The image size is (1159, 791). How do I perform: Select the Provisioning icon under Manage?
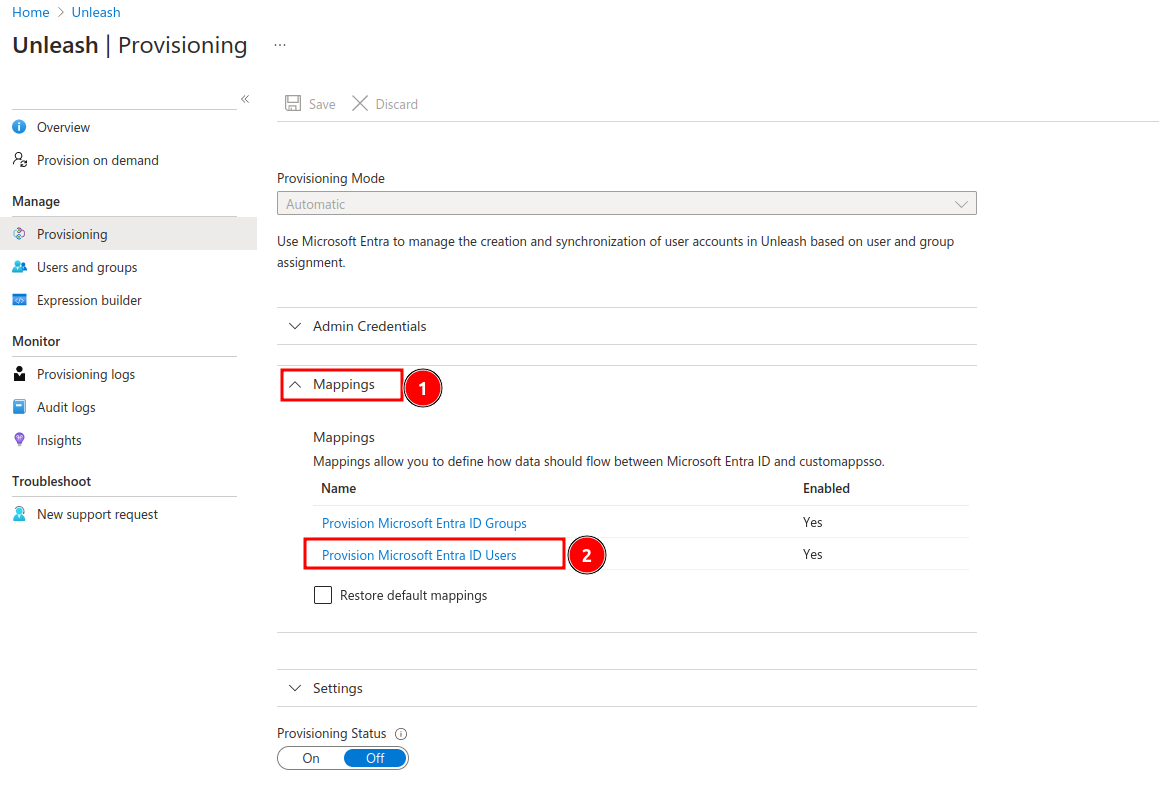[21, 233]
